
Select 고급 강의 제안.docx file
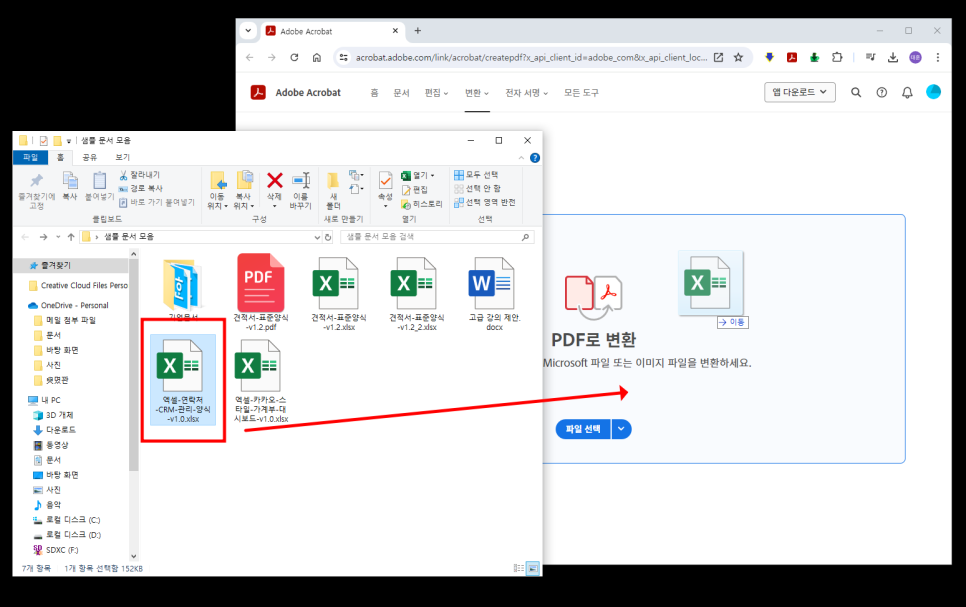(x=494, y=293)
